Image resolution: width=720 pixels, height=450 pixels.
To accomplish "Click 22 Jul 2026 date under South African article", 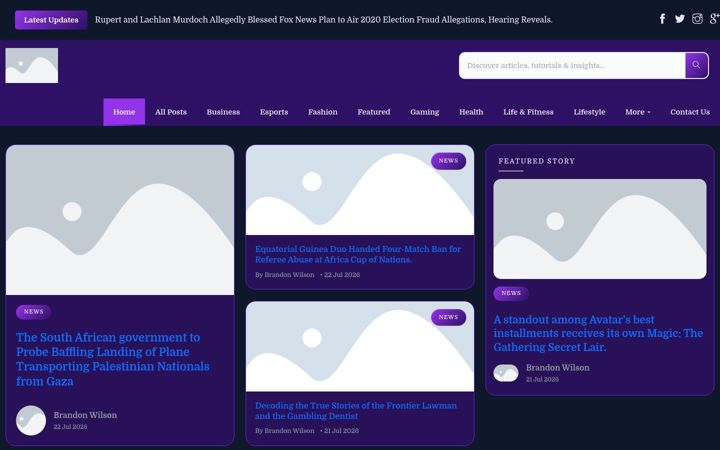I will [70, 427].
